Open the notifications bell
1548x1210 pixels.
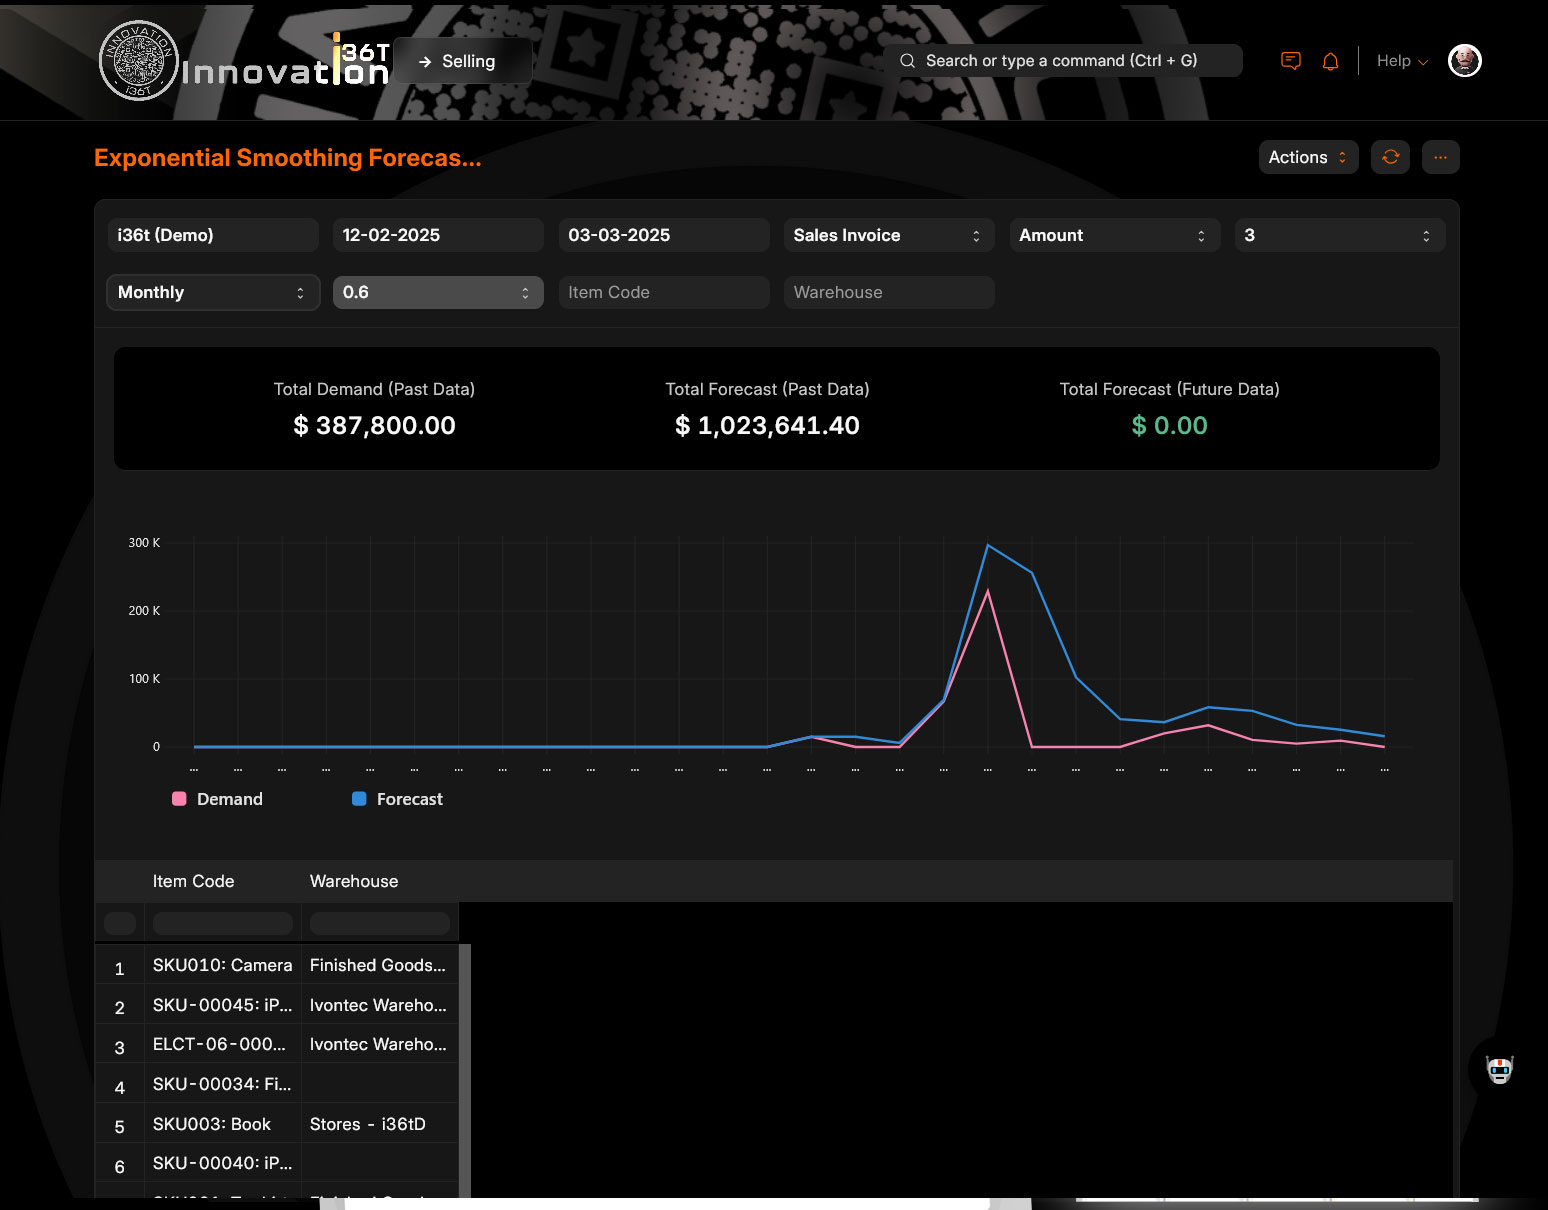pos(1330,61)
